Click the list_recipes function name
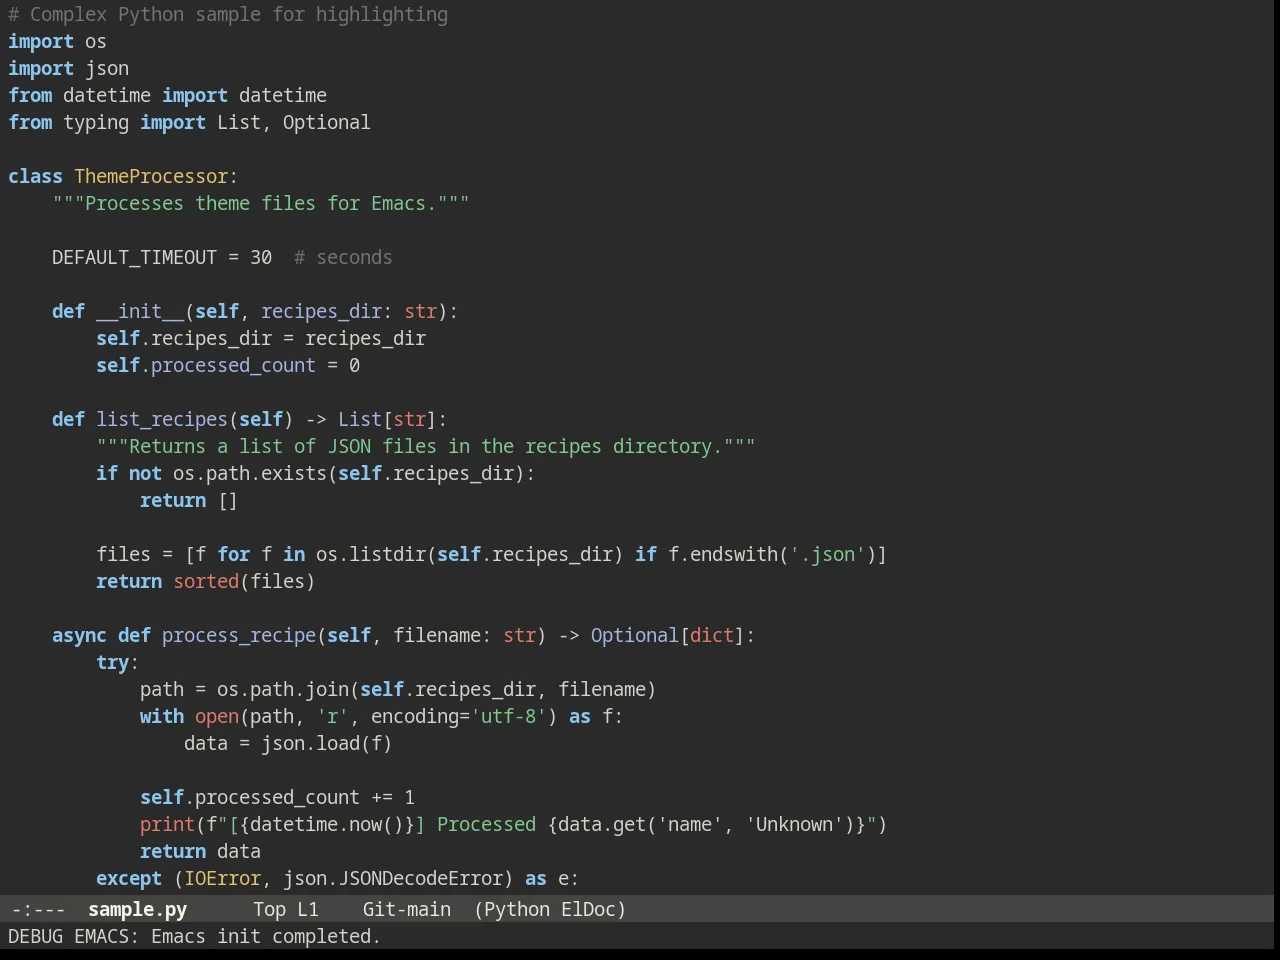Viewport: 1280px width, 960px height. point(162,420)
